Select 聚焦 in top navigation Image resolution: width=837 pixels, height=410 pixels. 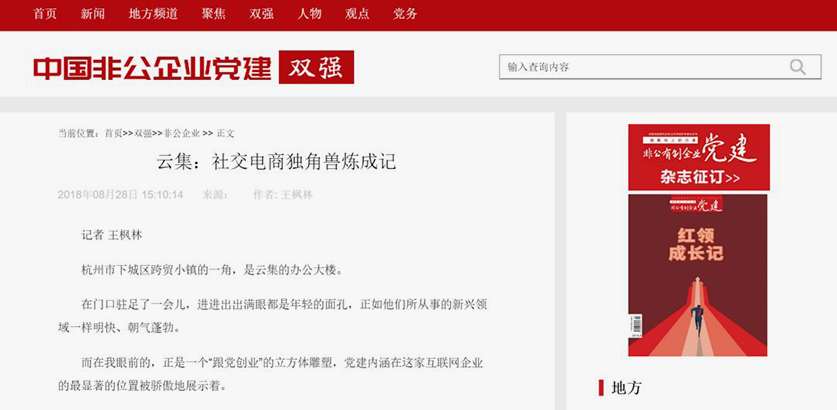[x=214, y=14]
